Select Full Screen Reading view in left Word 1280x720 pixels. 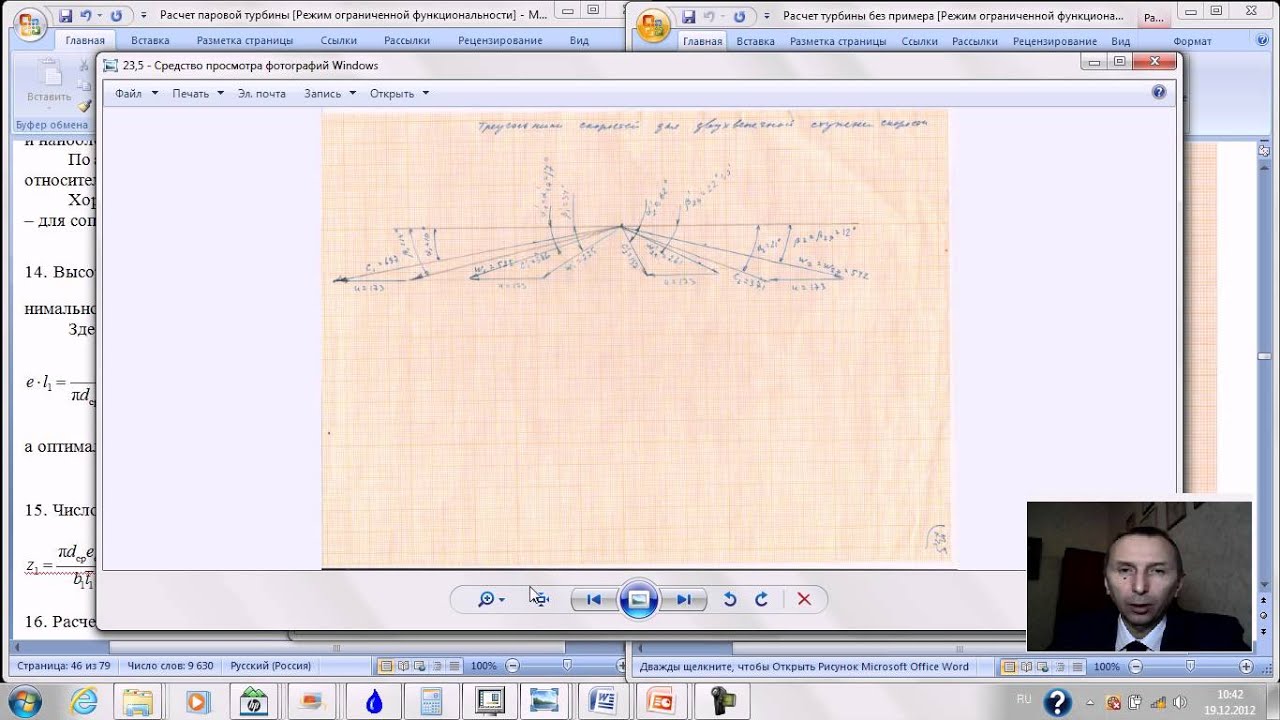(403, 666)
